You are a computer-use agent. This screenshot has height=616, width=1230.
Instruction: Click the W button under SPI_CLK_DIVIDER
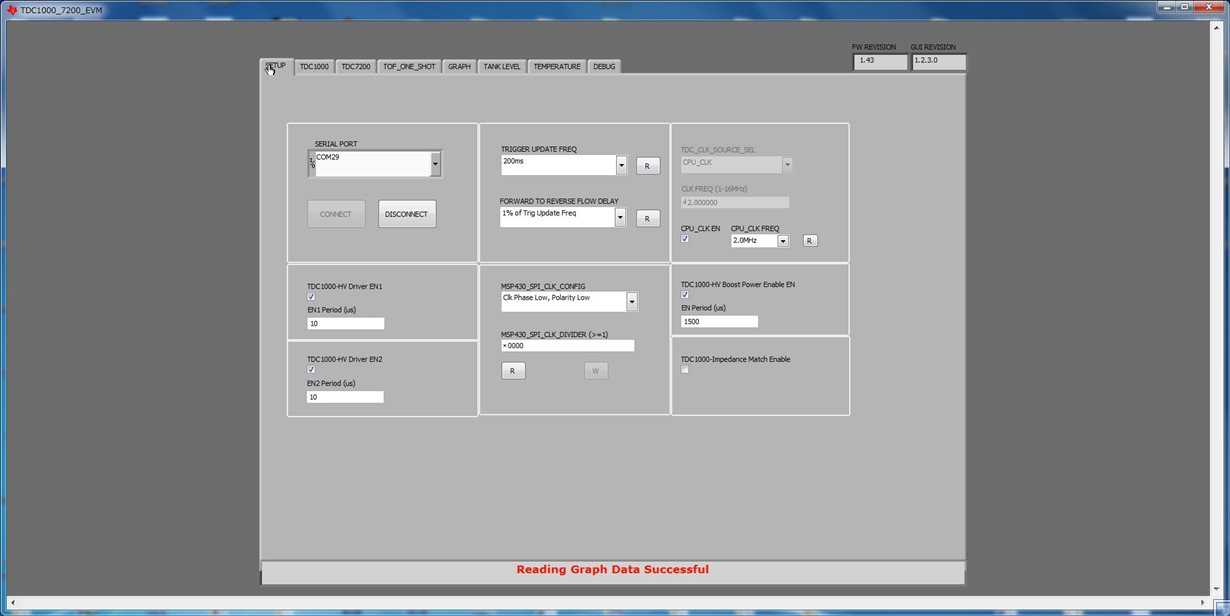596,371
